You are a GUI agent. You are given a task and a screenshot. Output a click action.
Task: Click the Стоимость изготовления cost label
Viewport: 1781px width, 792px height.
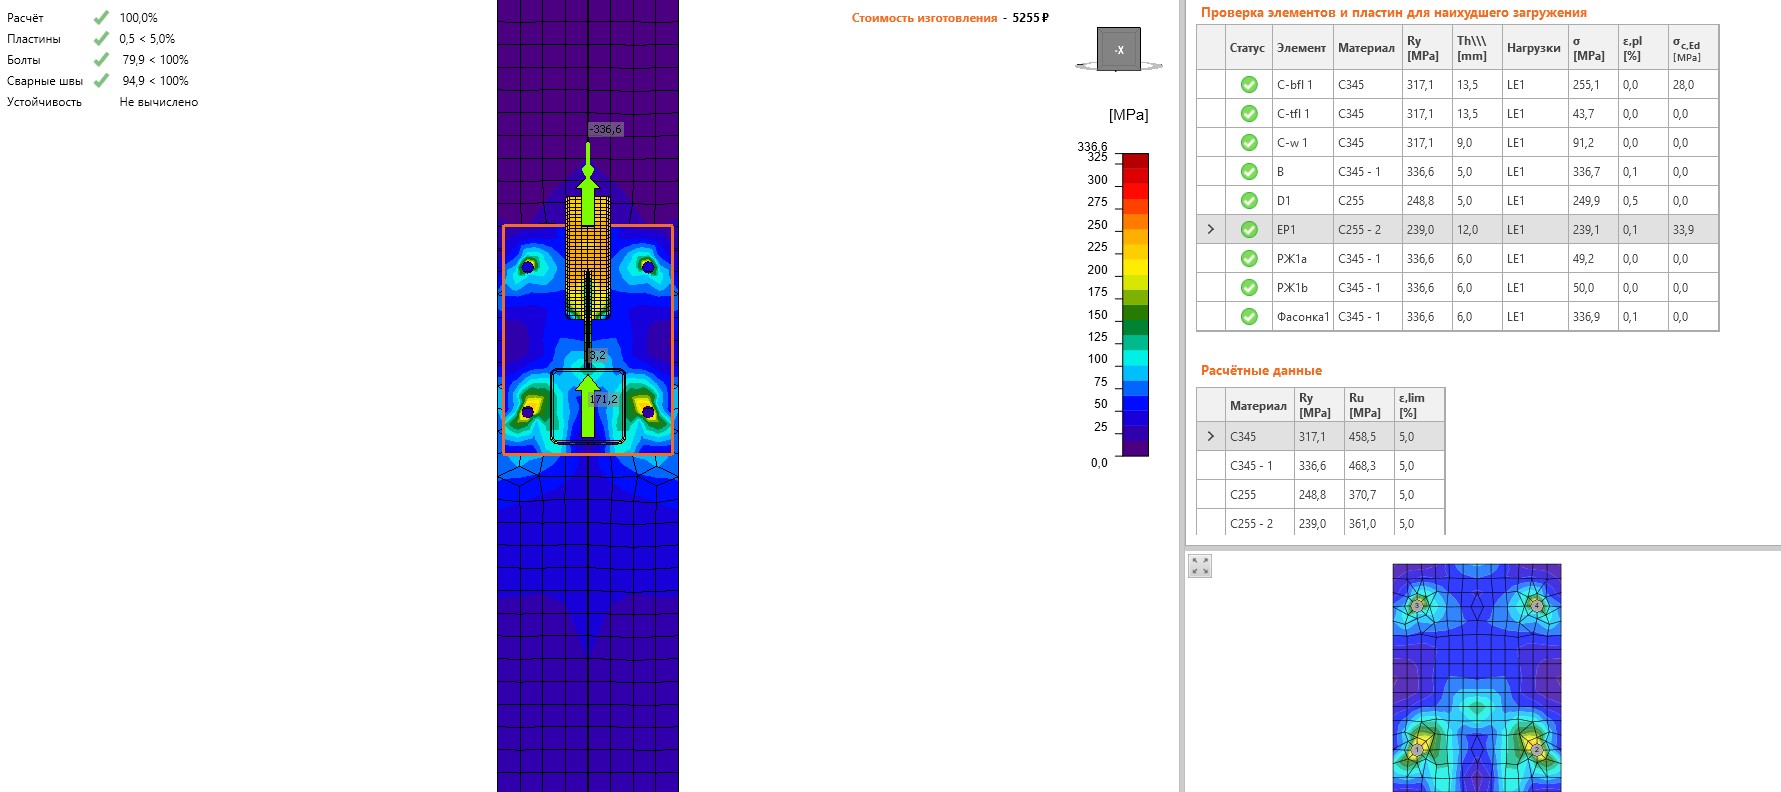924,18
